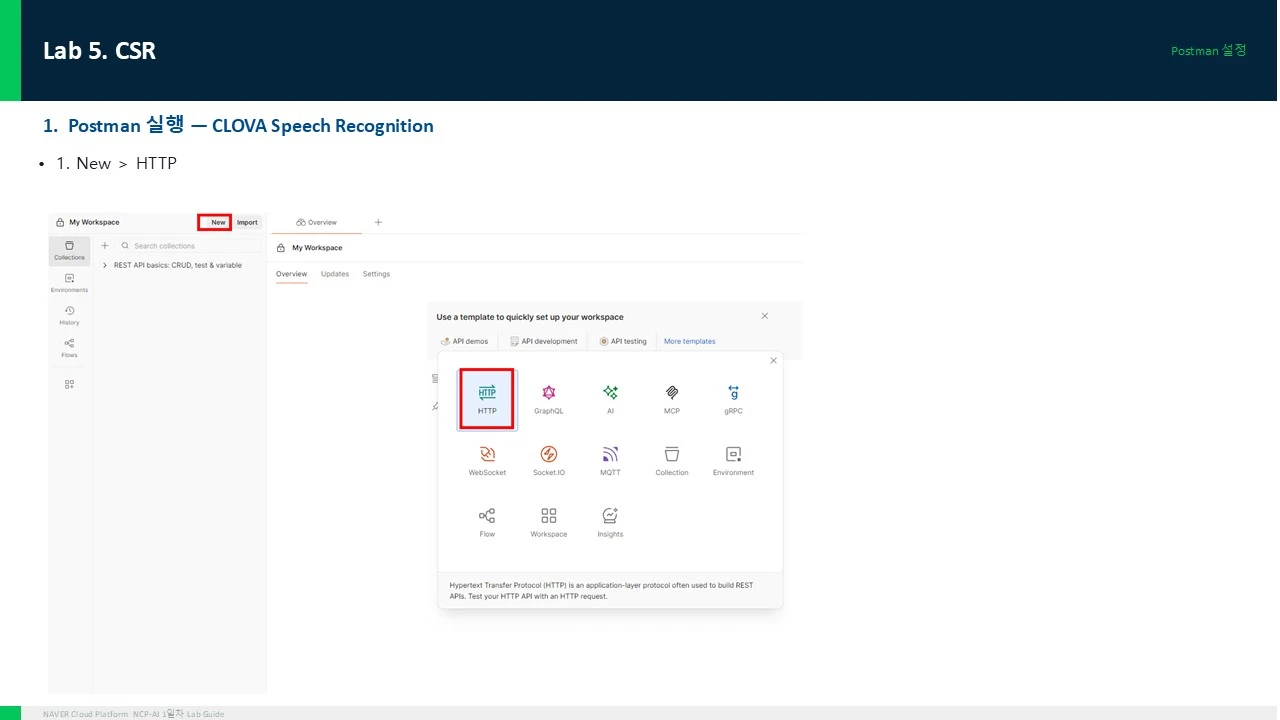
Task: Close the new item popup with its X
Action: (x=773, y=360)
